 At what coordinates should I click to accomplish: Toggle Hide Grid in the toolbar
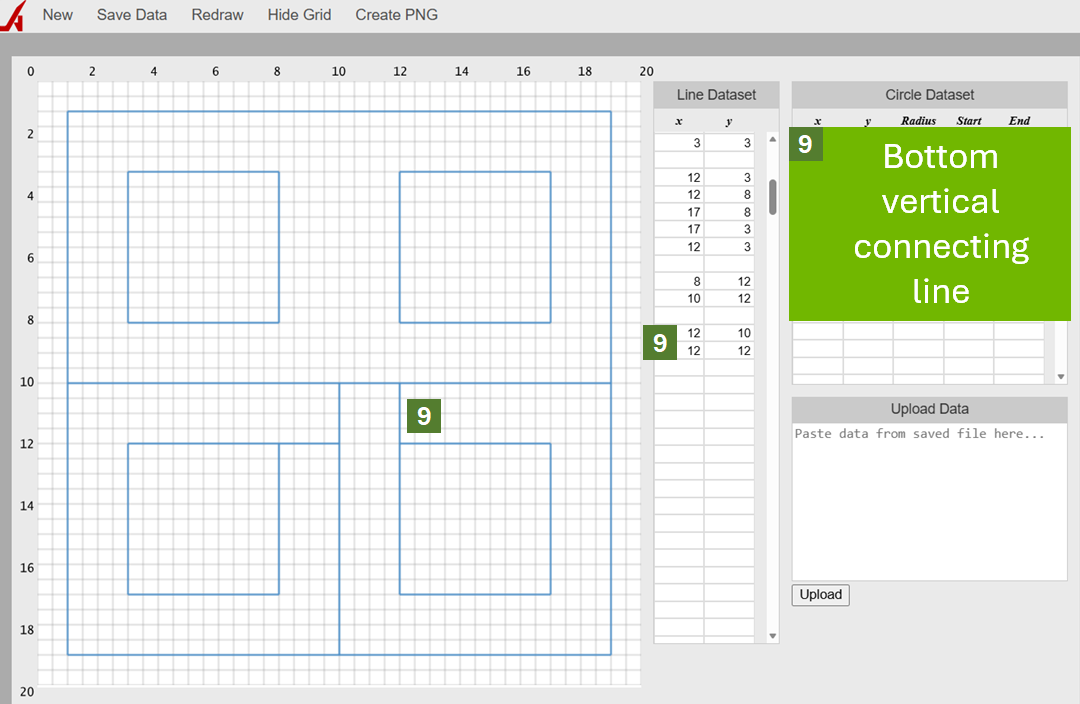coord(299,15)
